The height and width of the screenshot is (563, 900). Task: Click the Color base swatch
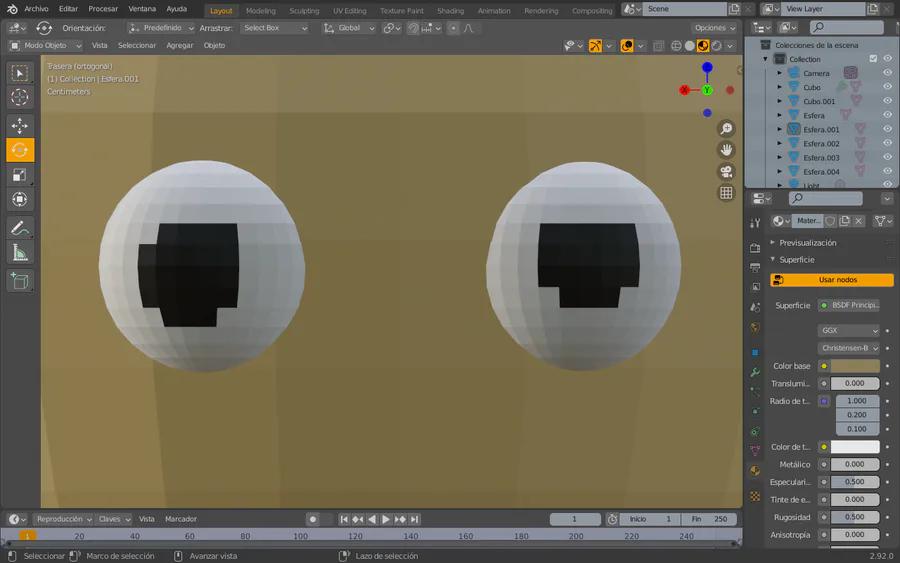click(855, 366)
